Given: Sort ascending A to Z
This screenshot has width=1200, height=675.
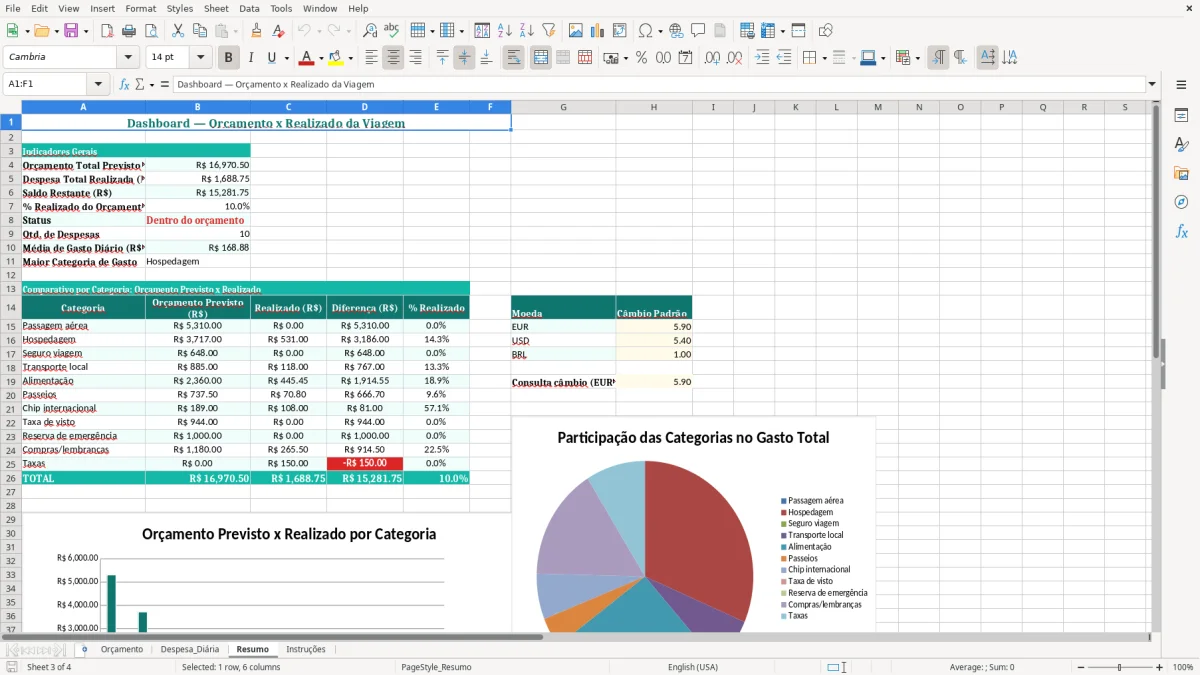Looking at the screenshot, I should 505,31.
